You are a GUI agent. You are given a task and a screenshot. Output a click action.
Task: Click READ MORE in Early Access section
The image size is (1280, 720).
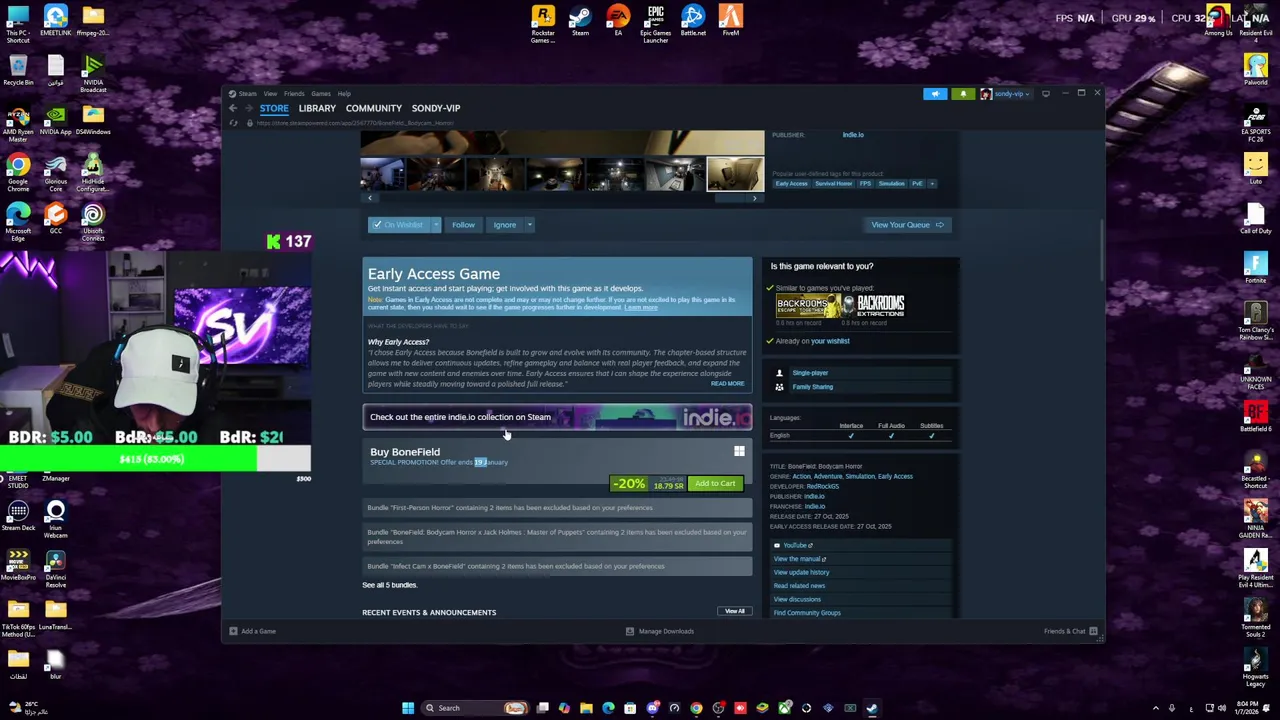coord(727,384)
